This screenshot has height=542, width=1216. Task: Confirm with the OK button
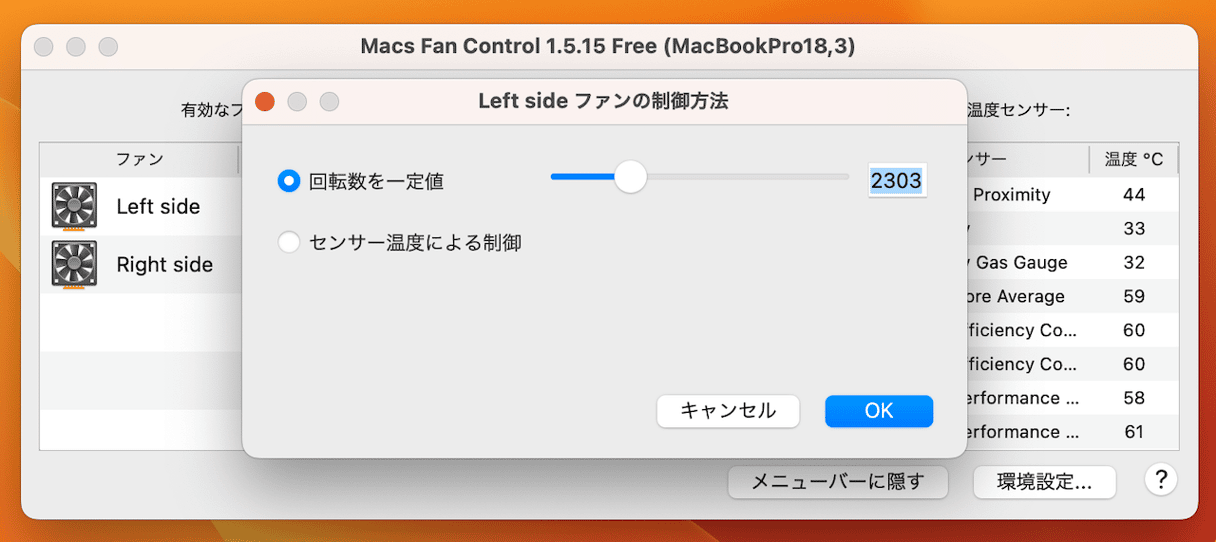click(879, 411)
